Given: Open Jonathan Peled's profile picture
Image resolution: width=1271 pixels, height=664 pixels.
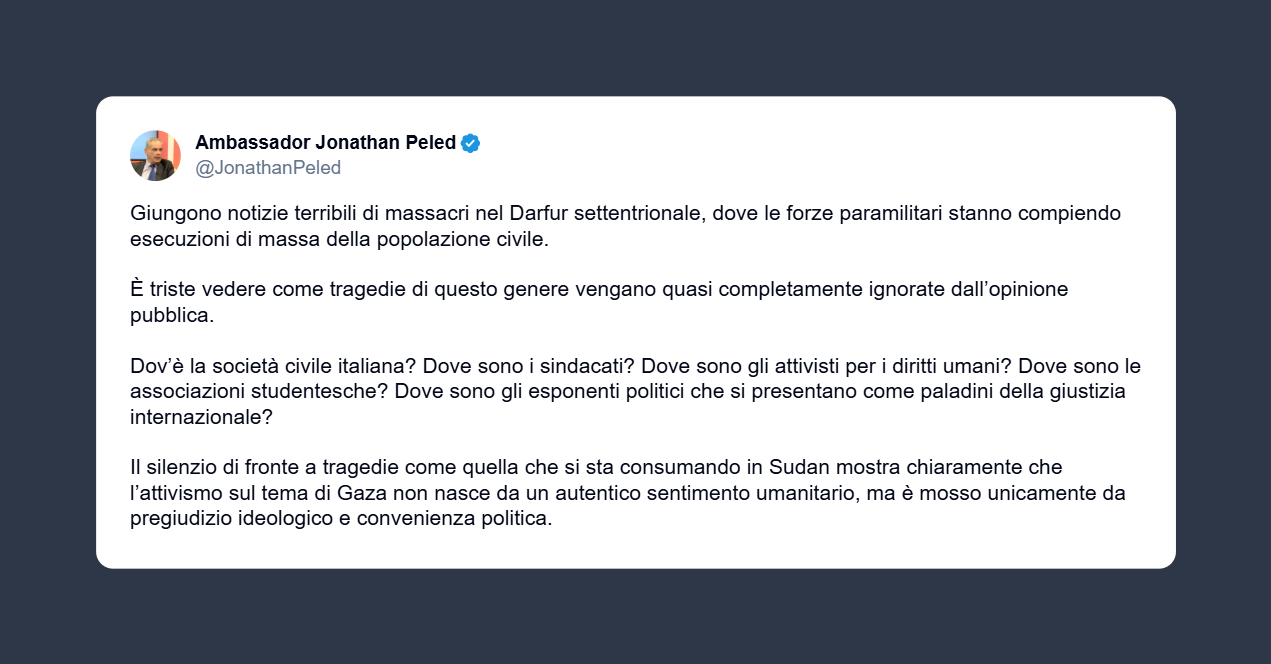Looking at the screenshot, I should click(x=155, y=155).
